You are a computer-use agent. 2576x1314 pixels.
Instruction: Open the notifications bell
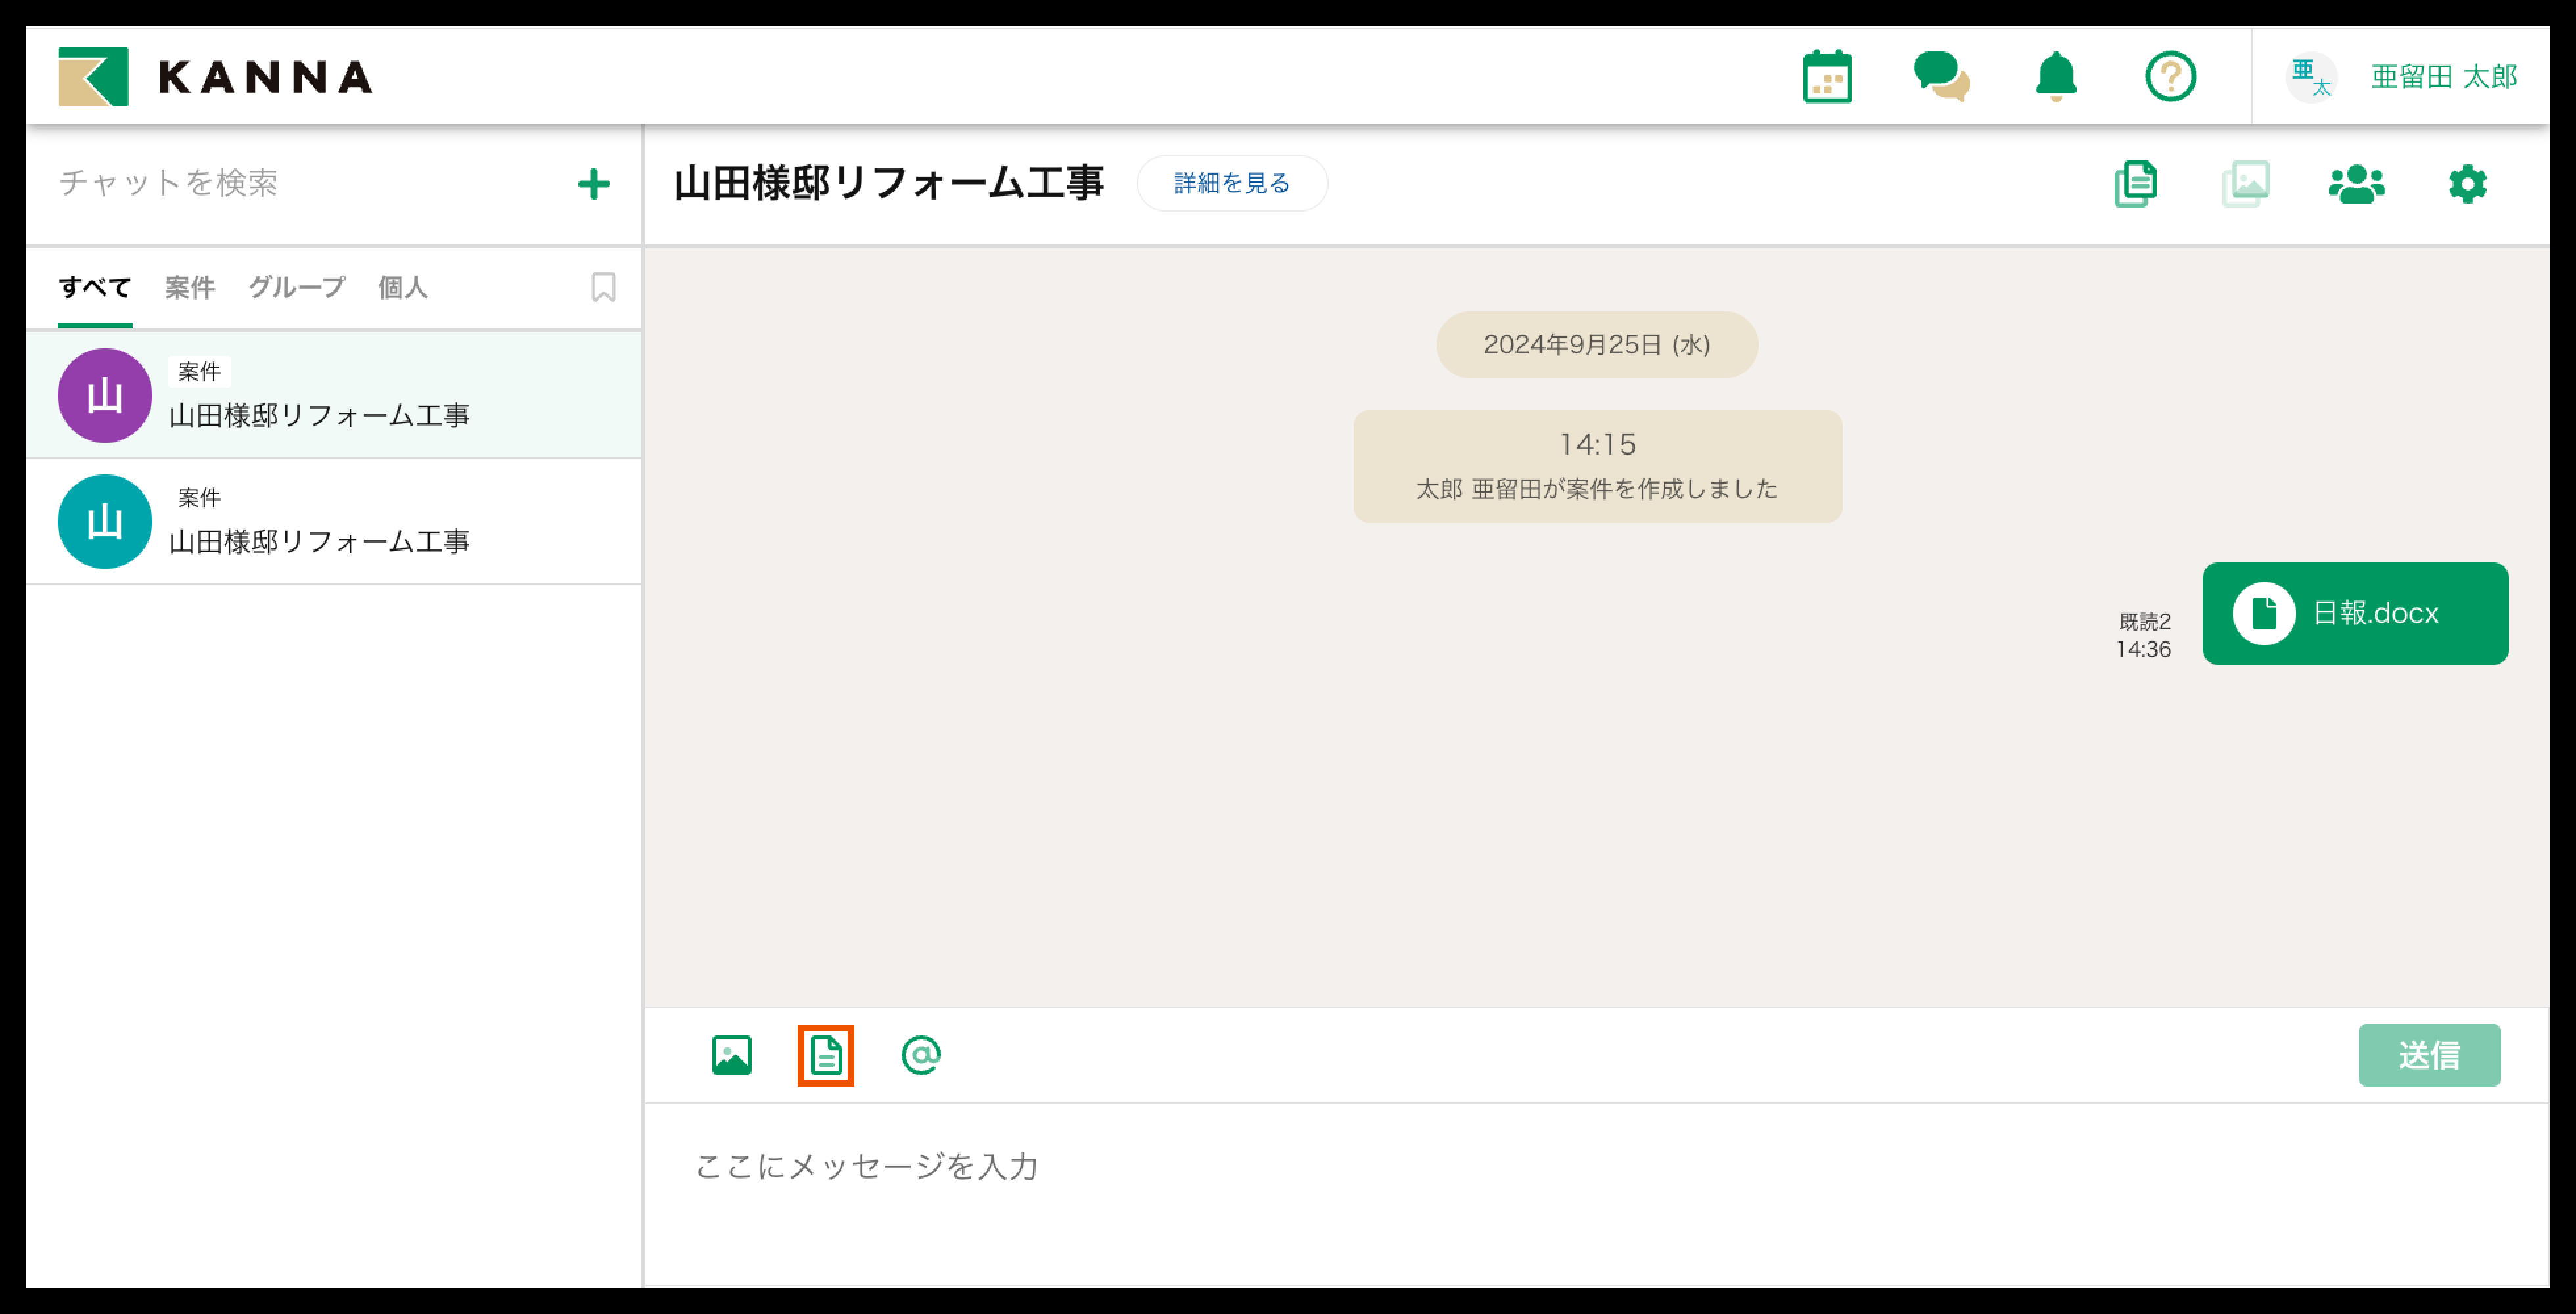point(2055,77)
